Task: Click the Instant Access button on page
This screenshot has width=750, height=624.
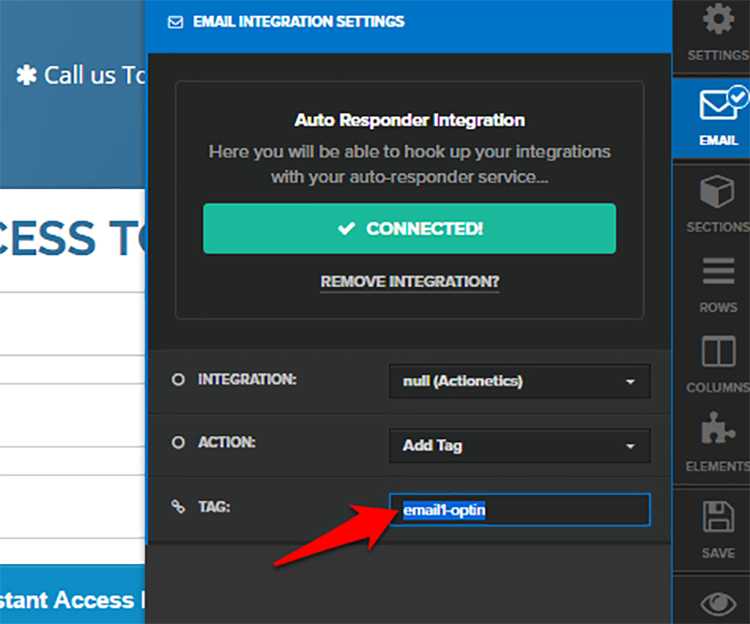Action: coord(72,594)
